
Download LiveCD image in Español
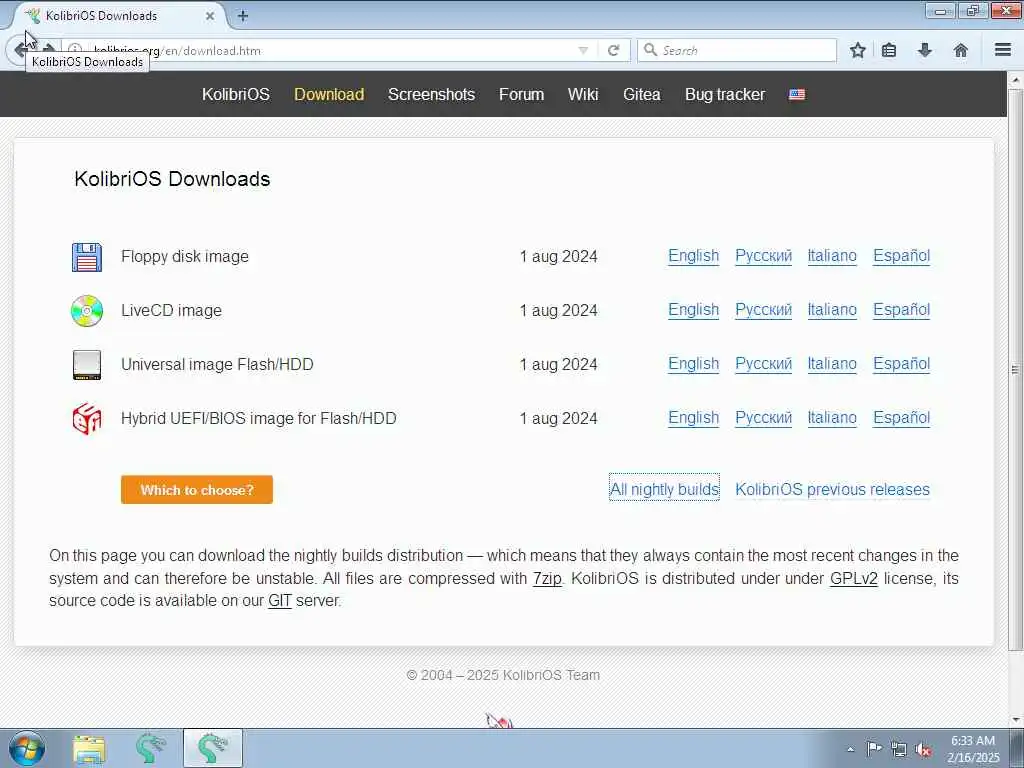(x=902, y=310)
